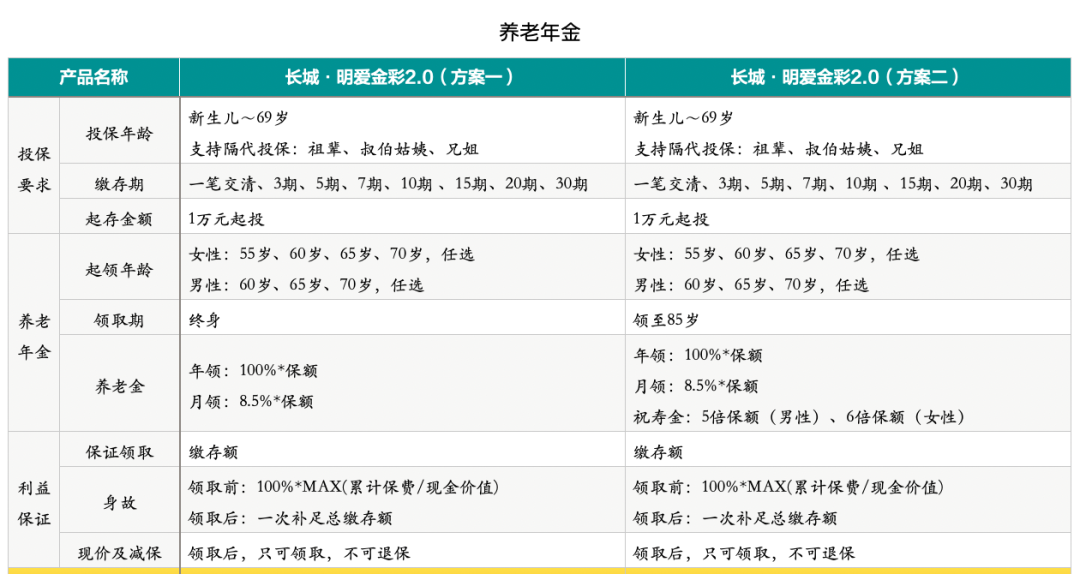Select 一笔交清、3期 缴存期 text under 方案一
This screenshot has width=1080, height=574.
(x=388, y=184)
